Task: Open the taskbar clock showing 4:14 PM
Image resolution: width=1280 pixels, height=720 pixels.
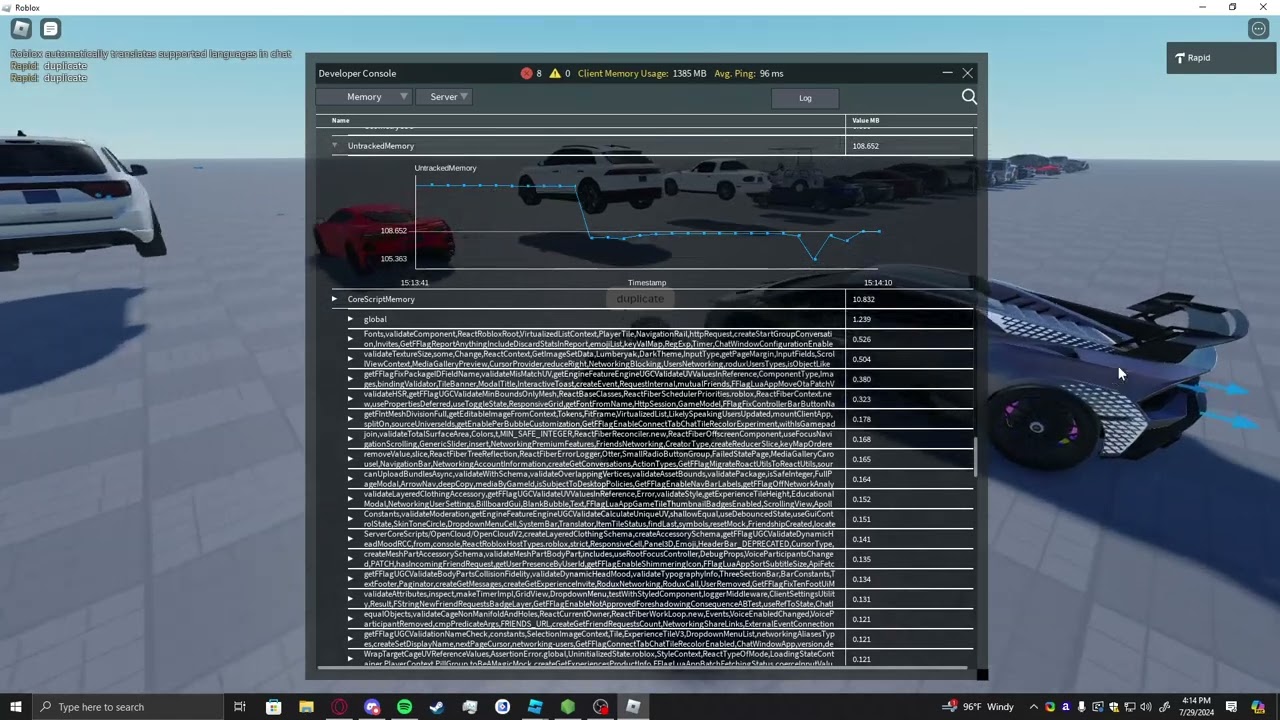Action: tap(1196, 707)
